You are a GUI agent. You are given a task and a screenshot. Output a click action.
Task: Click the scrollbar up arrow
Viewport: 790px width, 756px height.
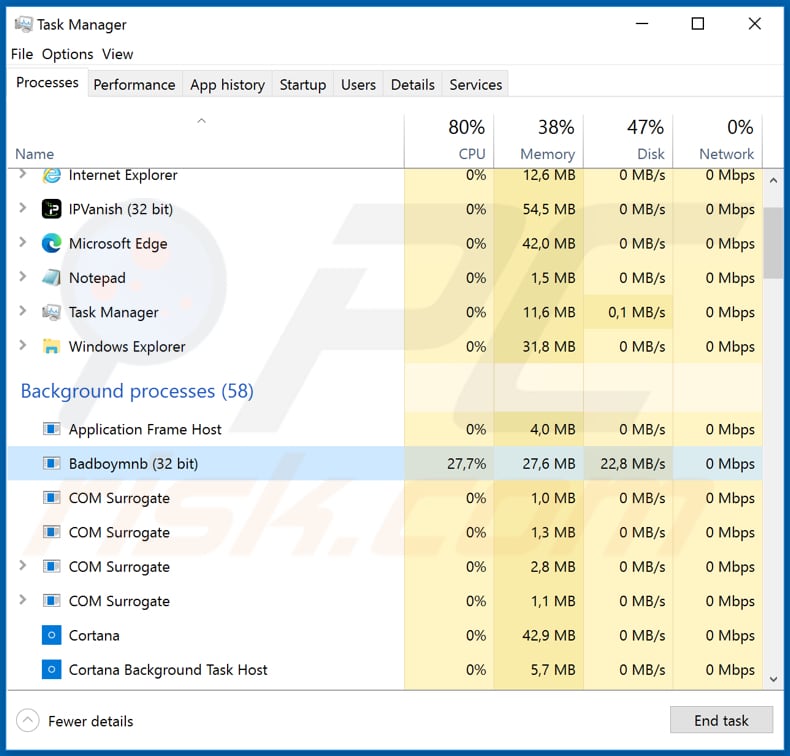coord(773,180)
